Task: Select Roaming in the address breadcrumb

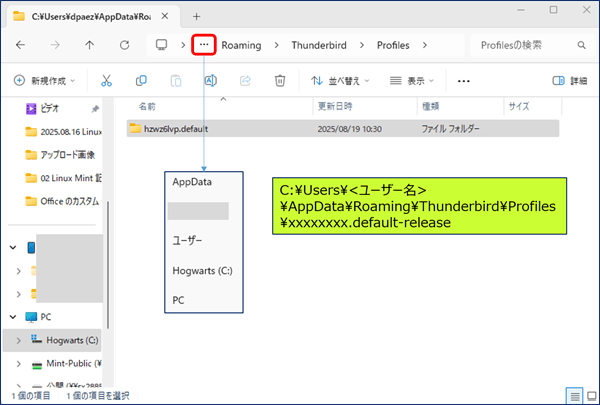Action: coord(241,45)
